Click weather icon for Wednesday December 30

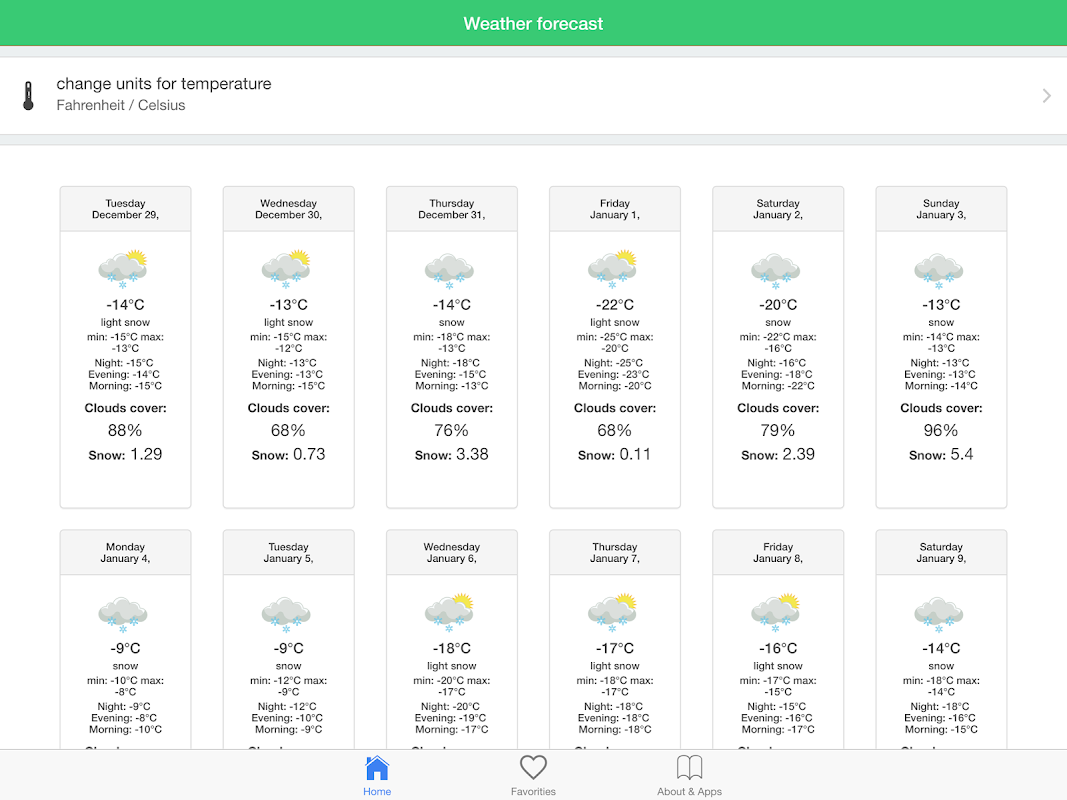click(286, 269)
